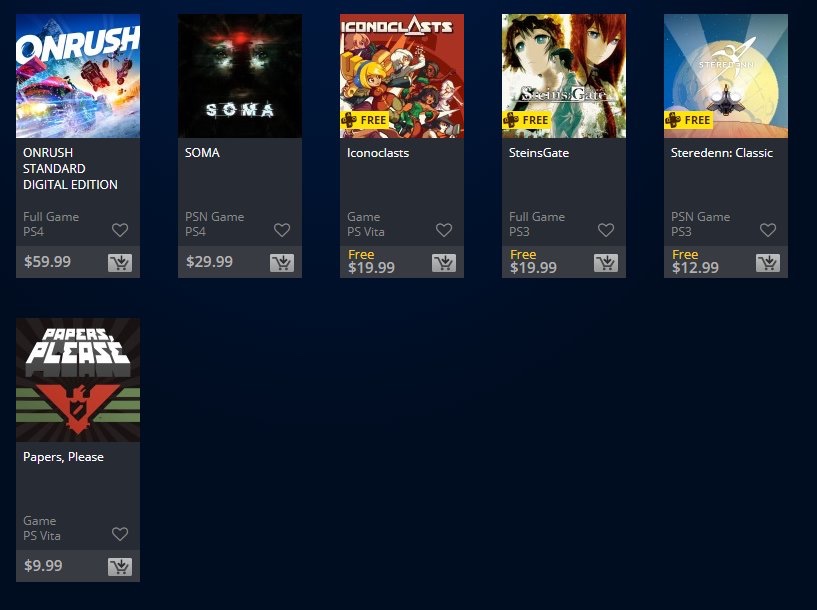Image resolution: width=817 pixels, height=610 pixels.
Task: Toggle wishlist heart for ONRUSH
Action: [120, 230]
